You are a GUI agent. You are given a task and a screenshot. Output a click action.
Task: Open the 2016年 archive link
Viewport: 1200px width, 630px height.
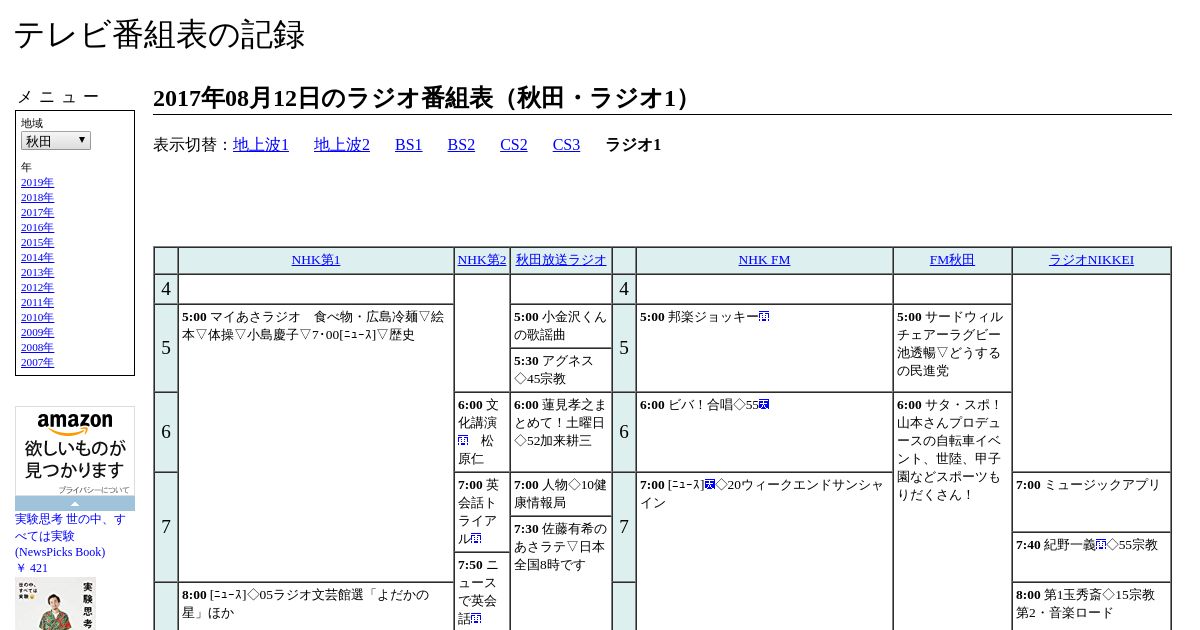(x=37, y=228)
